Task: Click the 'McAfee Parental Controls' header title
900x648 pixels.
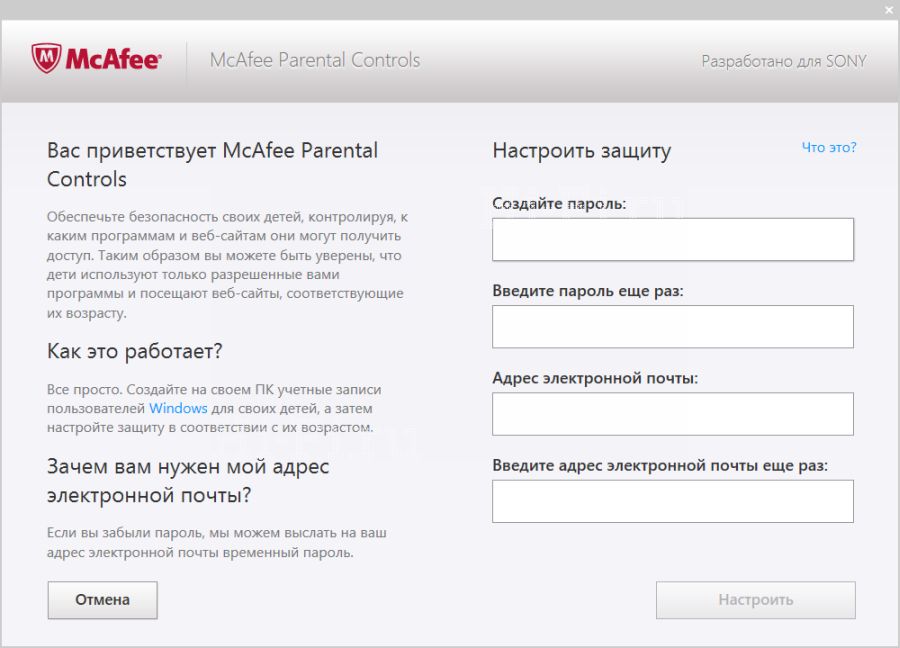Action: coord(315,60)
